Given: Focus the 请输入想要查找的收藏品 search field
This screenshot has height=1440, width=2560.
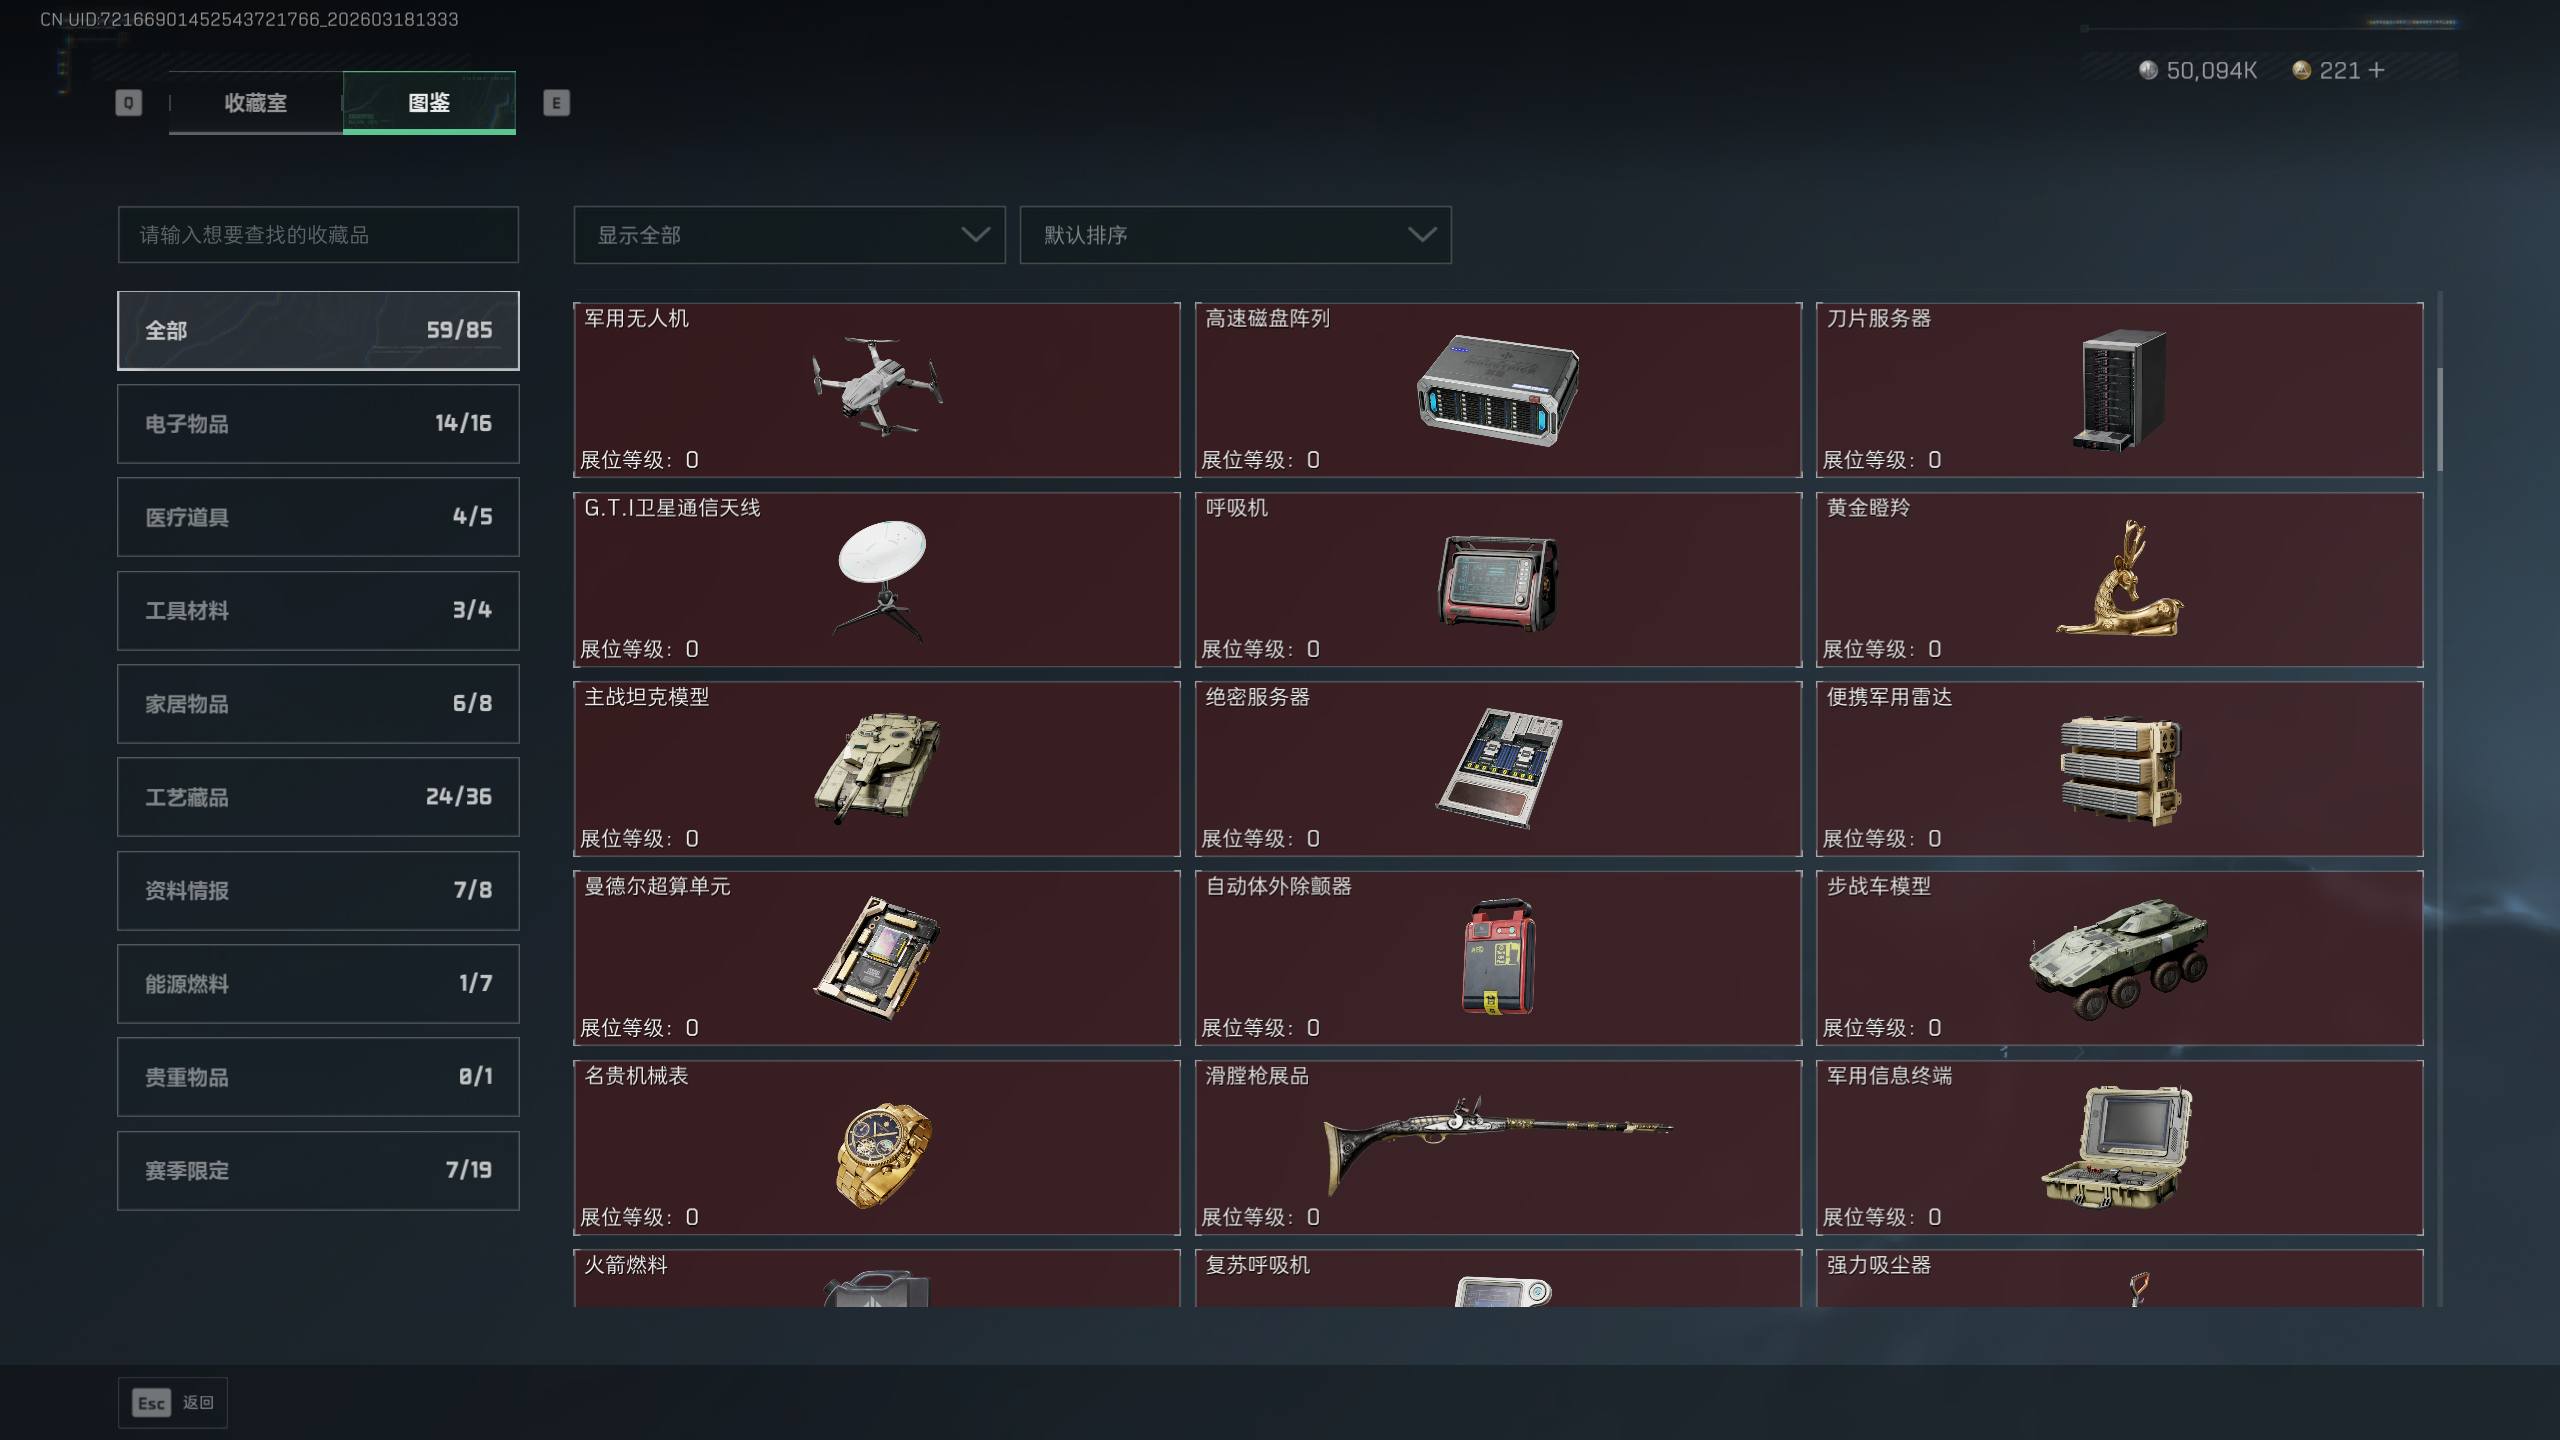Looking at the screenshot, I should click(318, 235).
